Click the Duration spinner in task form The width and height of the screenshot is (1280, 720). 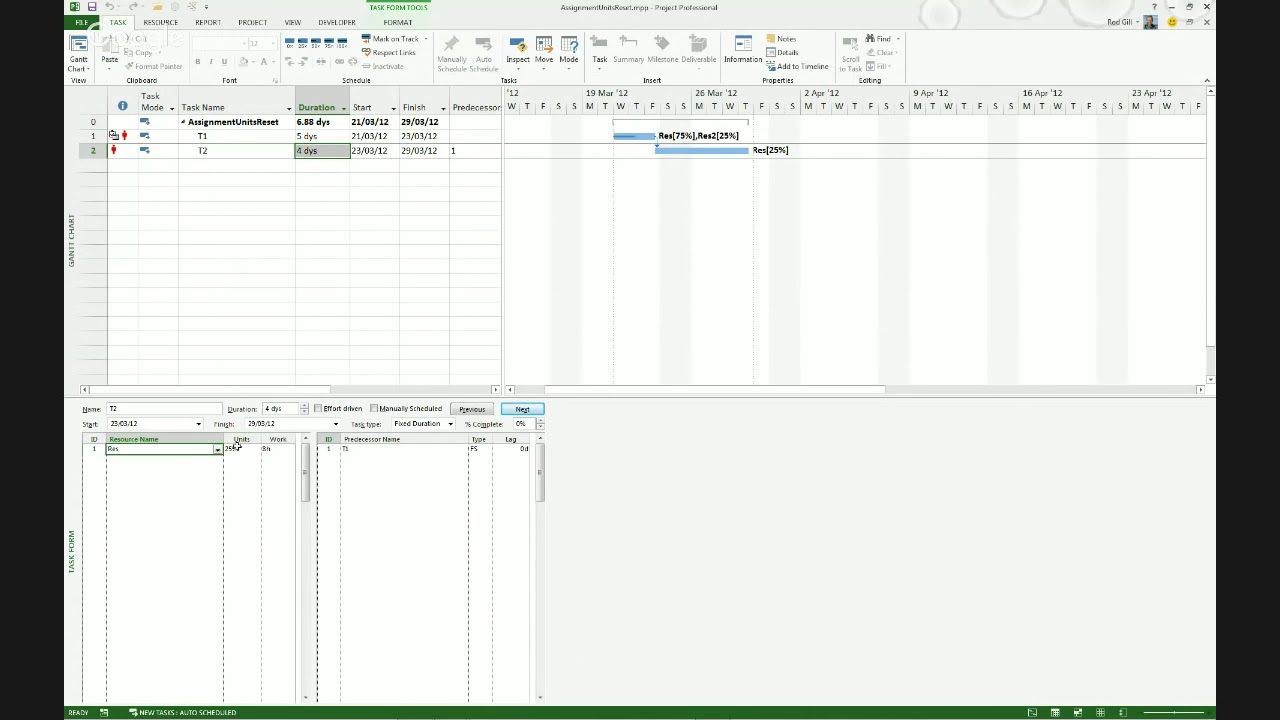pos(304,409)
